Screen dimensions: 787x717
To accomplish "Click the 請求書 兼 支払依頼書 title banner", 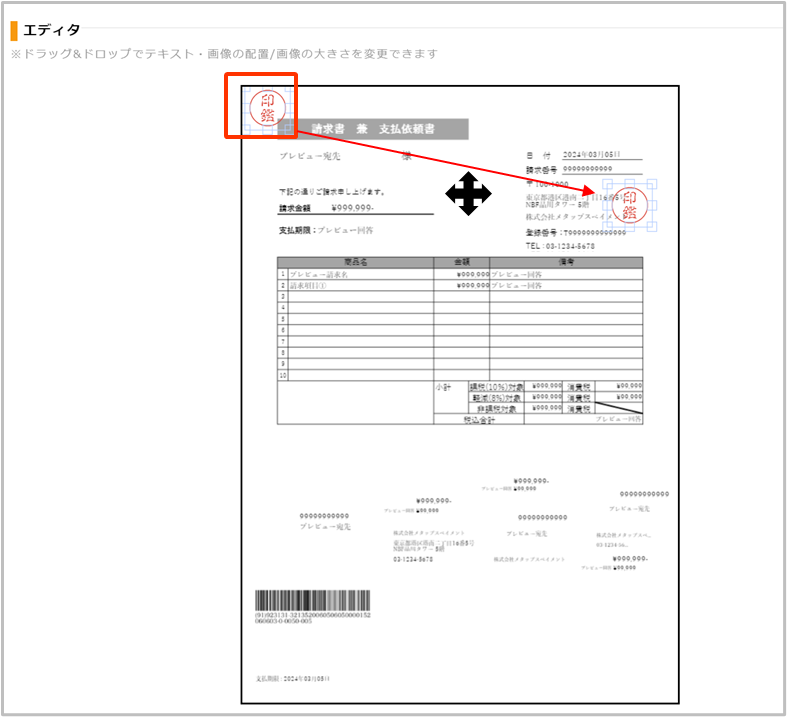I will point(373,129).
